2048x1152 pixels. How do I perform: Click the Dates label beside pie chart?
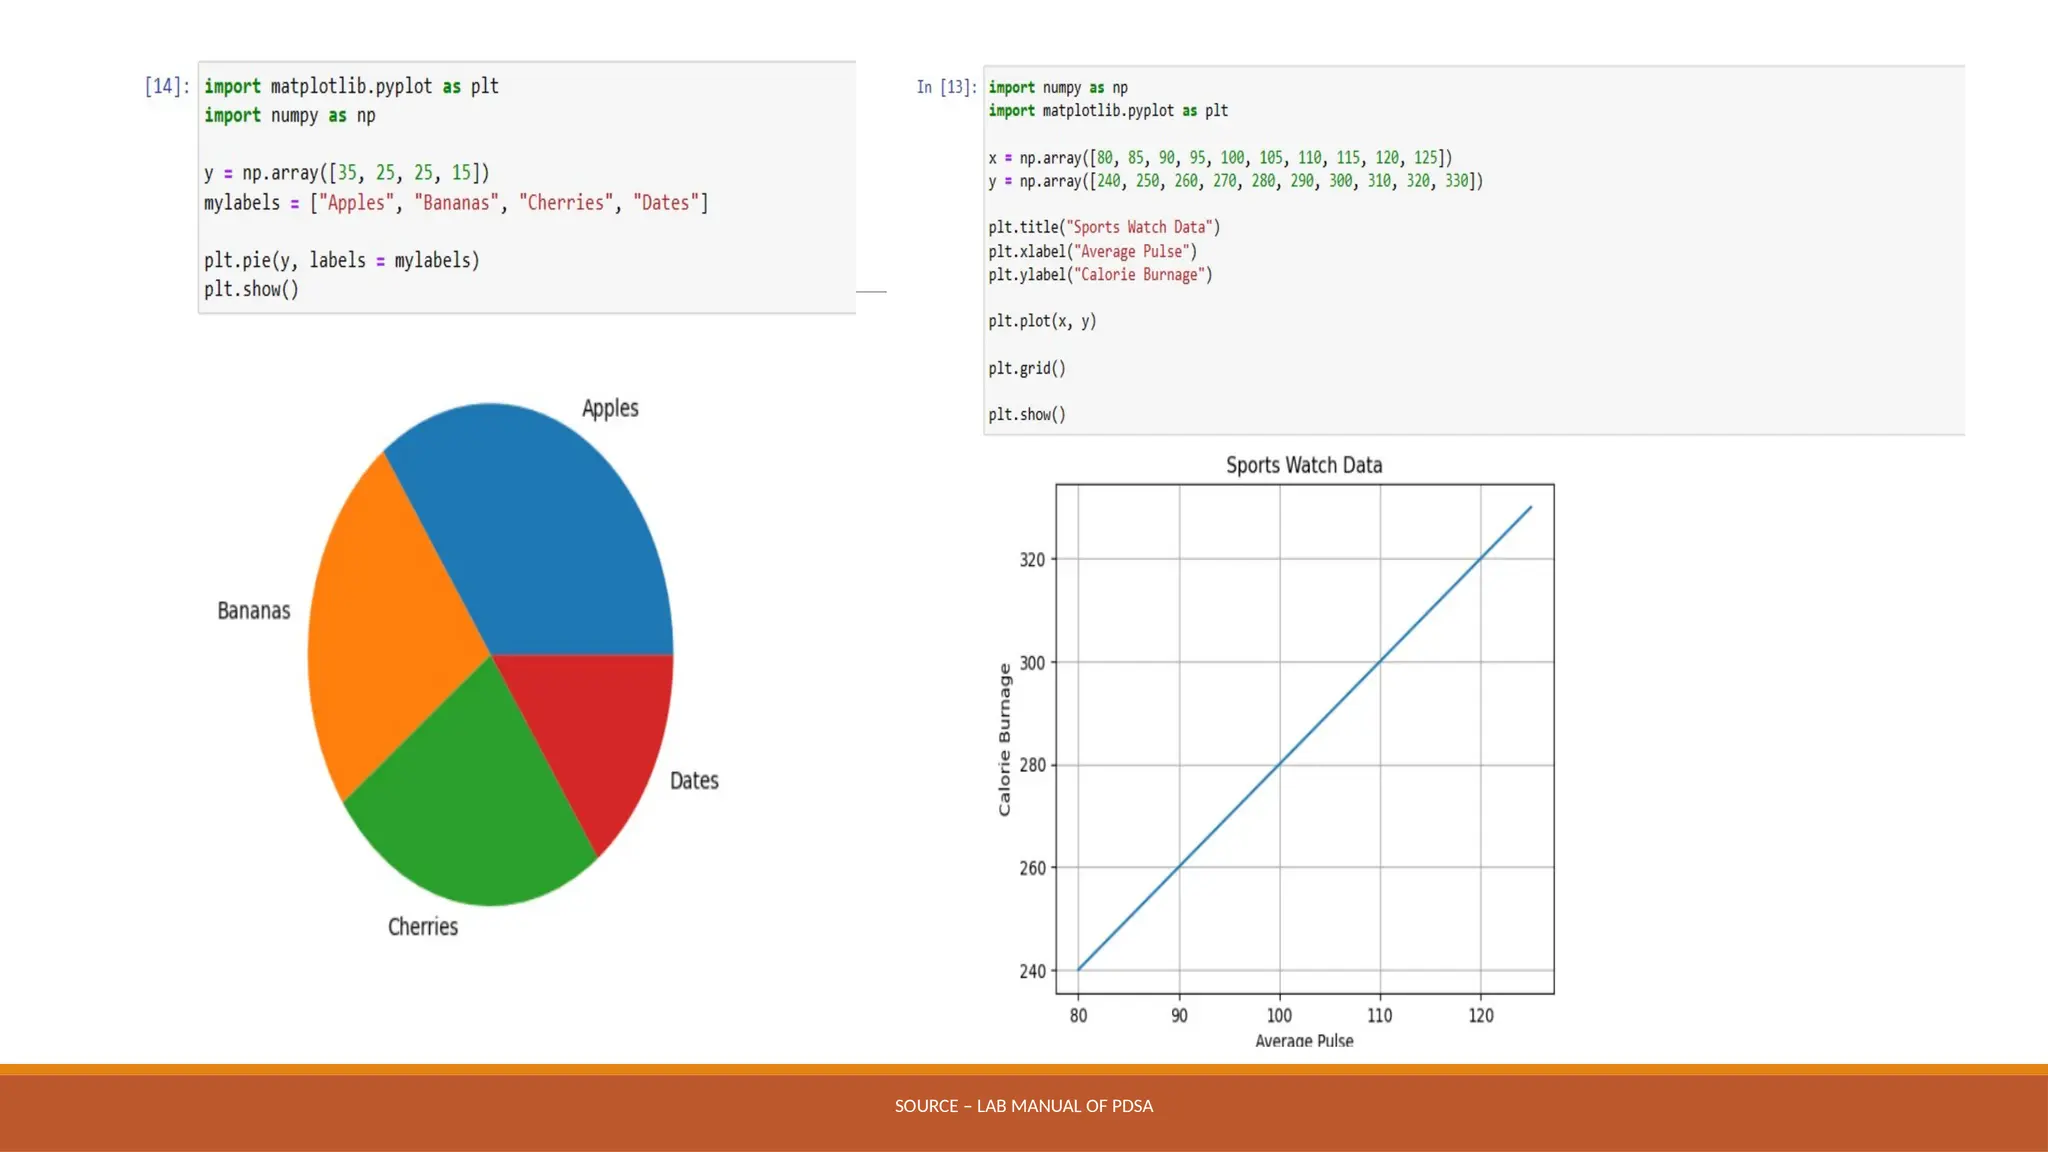click(694, 781)
